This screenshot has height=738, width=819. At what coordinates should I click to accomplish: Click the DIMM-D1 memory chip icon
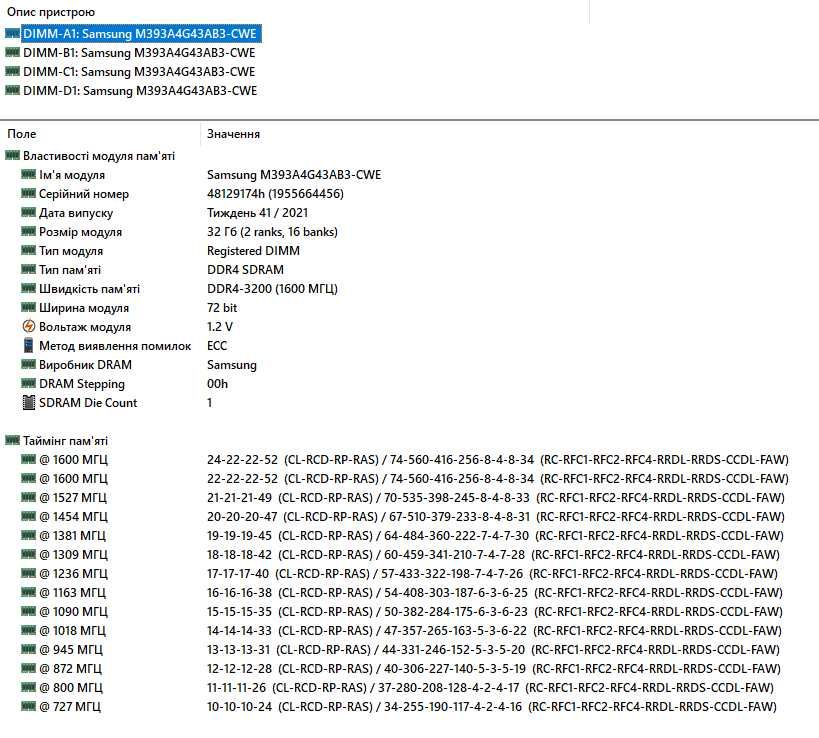coord(12,90)
